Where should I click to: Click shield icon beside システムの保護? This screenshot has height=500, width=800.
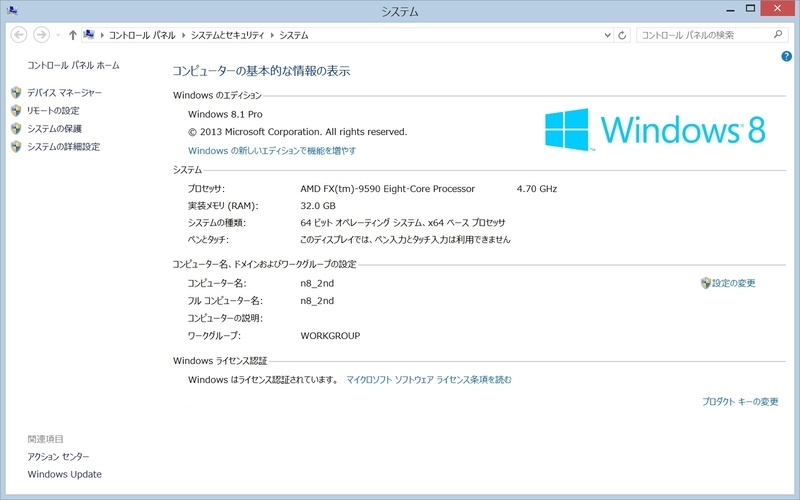[x=16, y=129]
